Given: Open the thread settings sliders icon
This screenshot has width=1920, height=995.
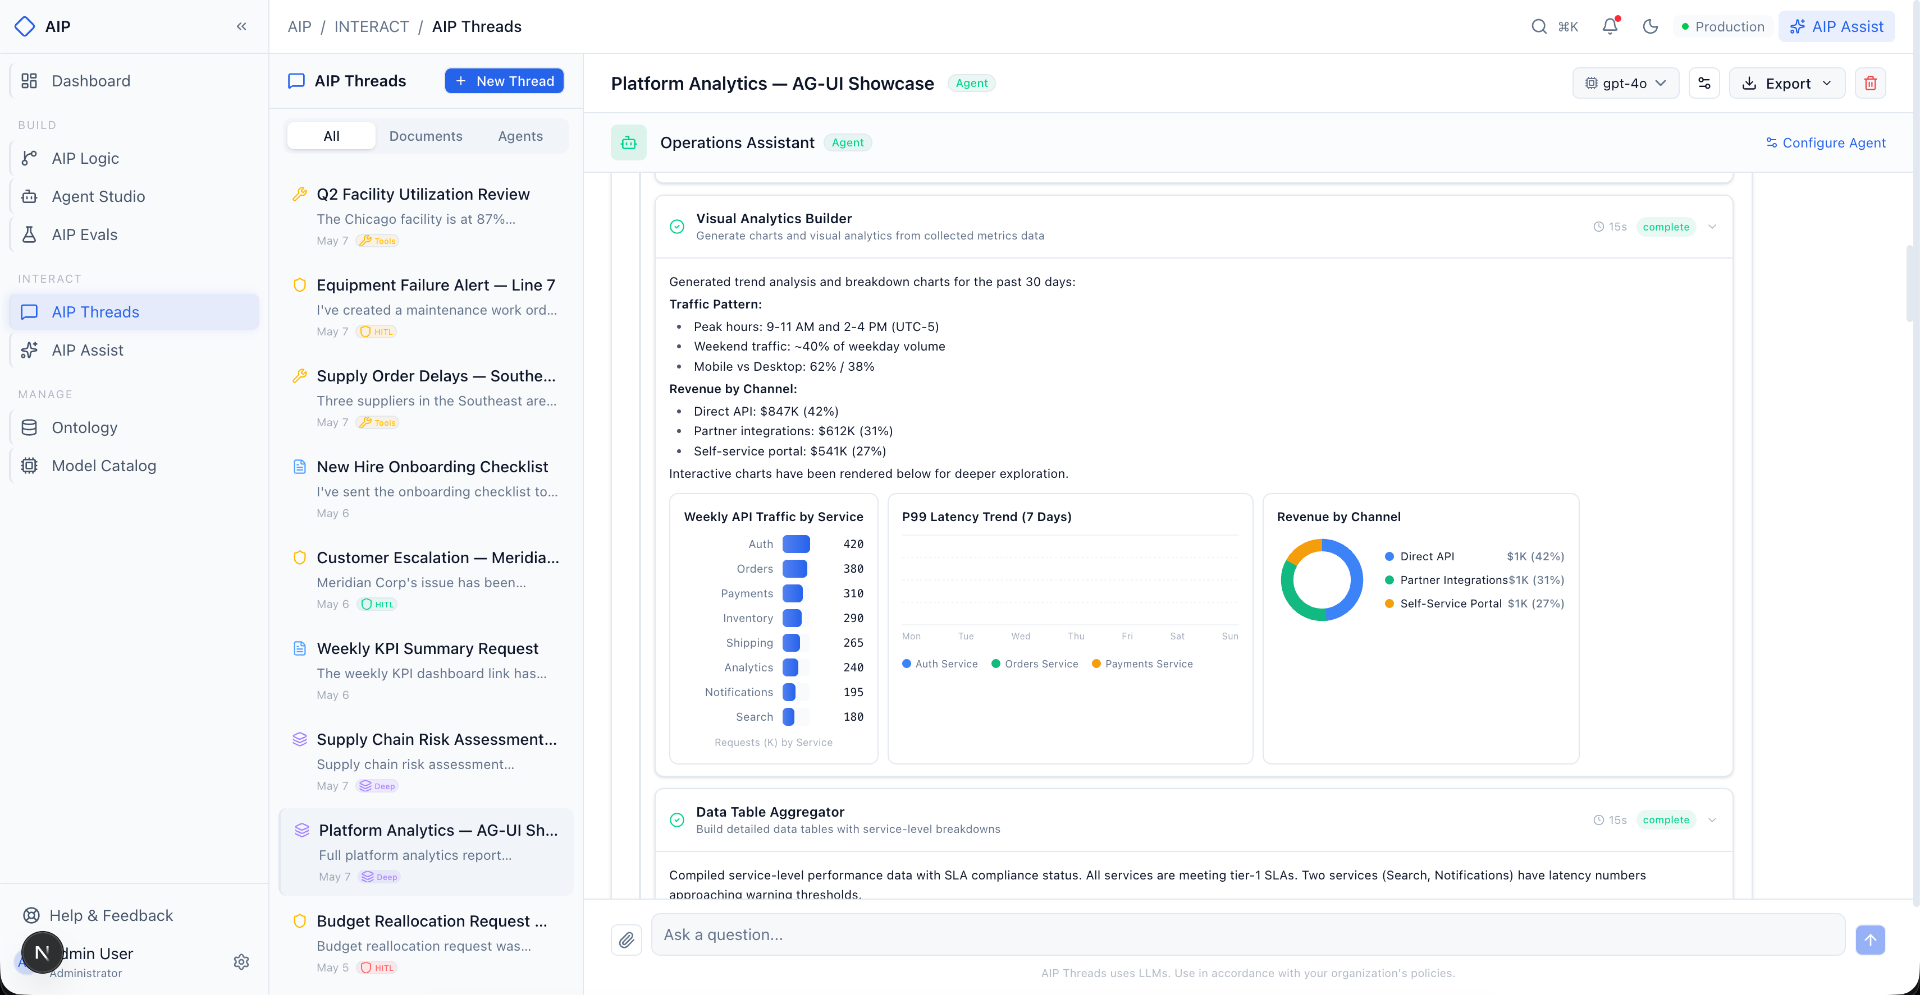Looking at the screenshot, I should 1704,83.
